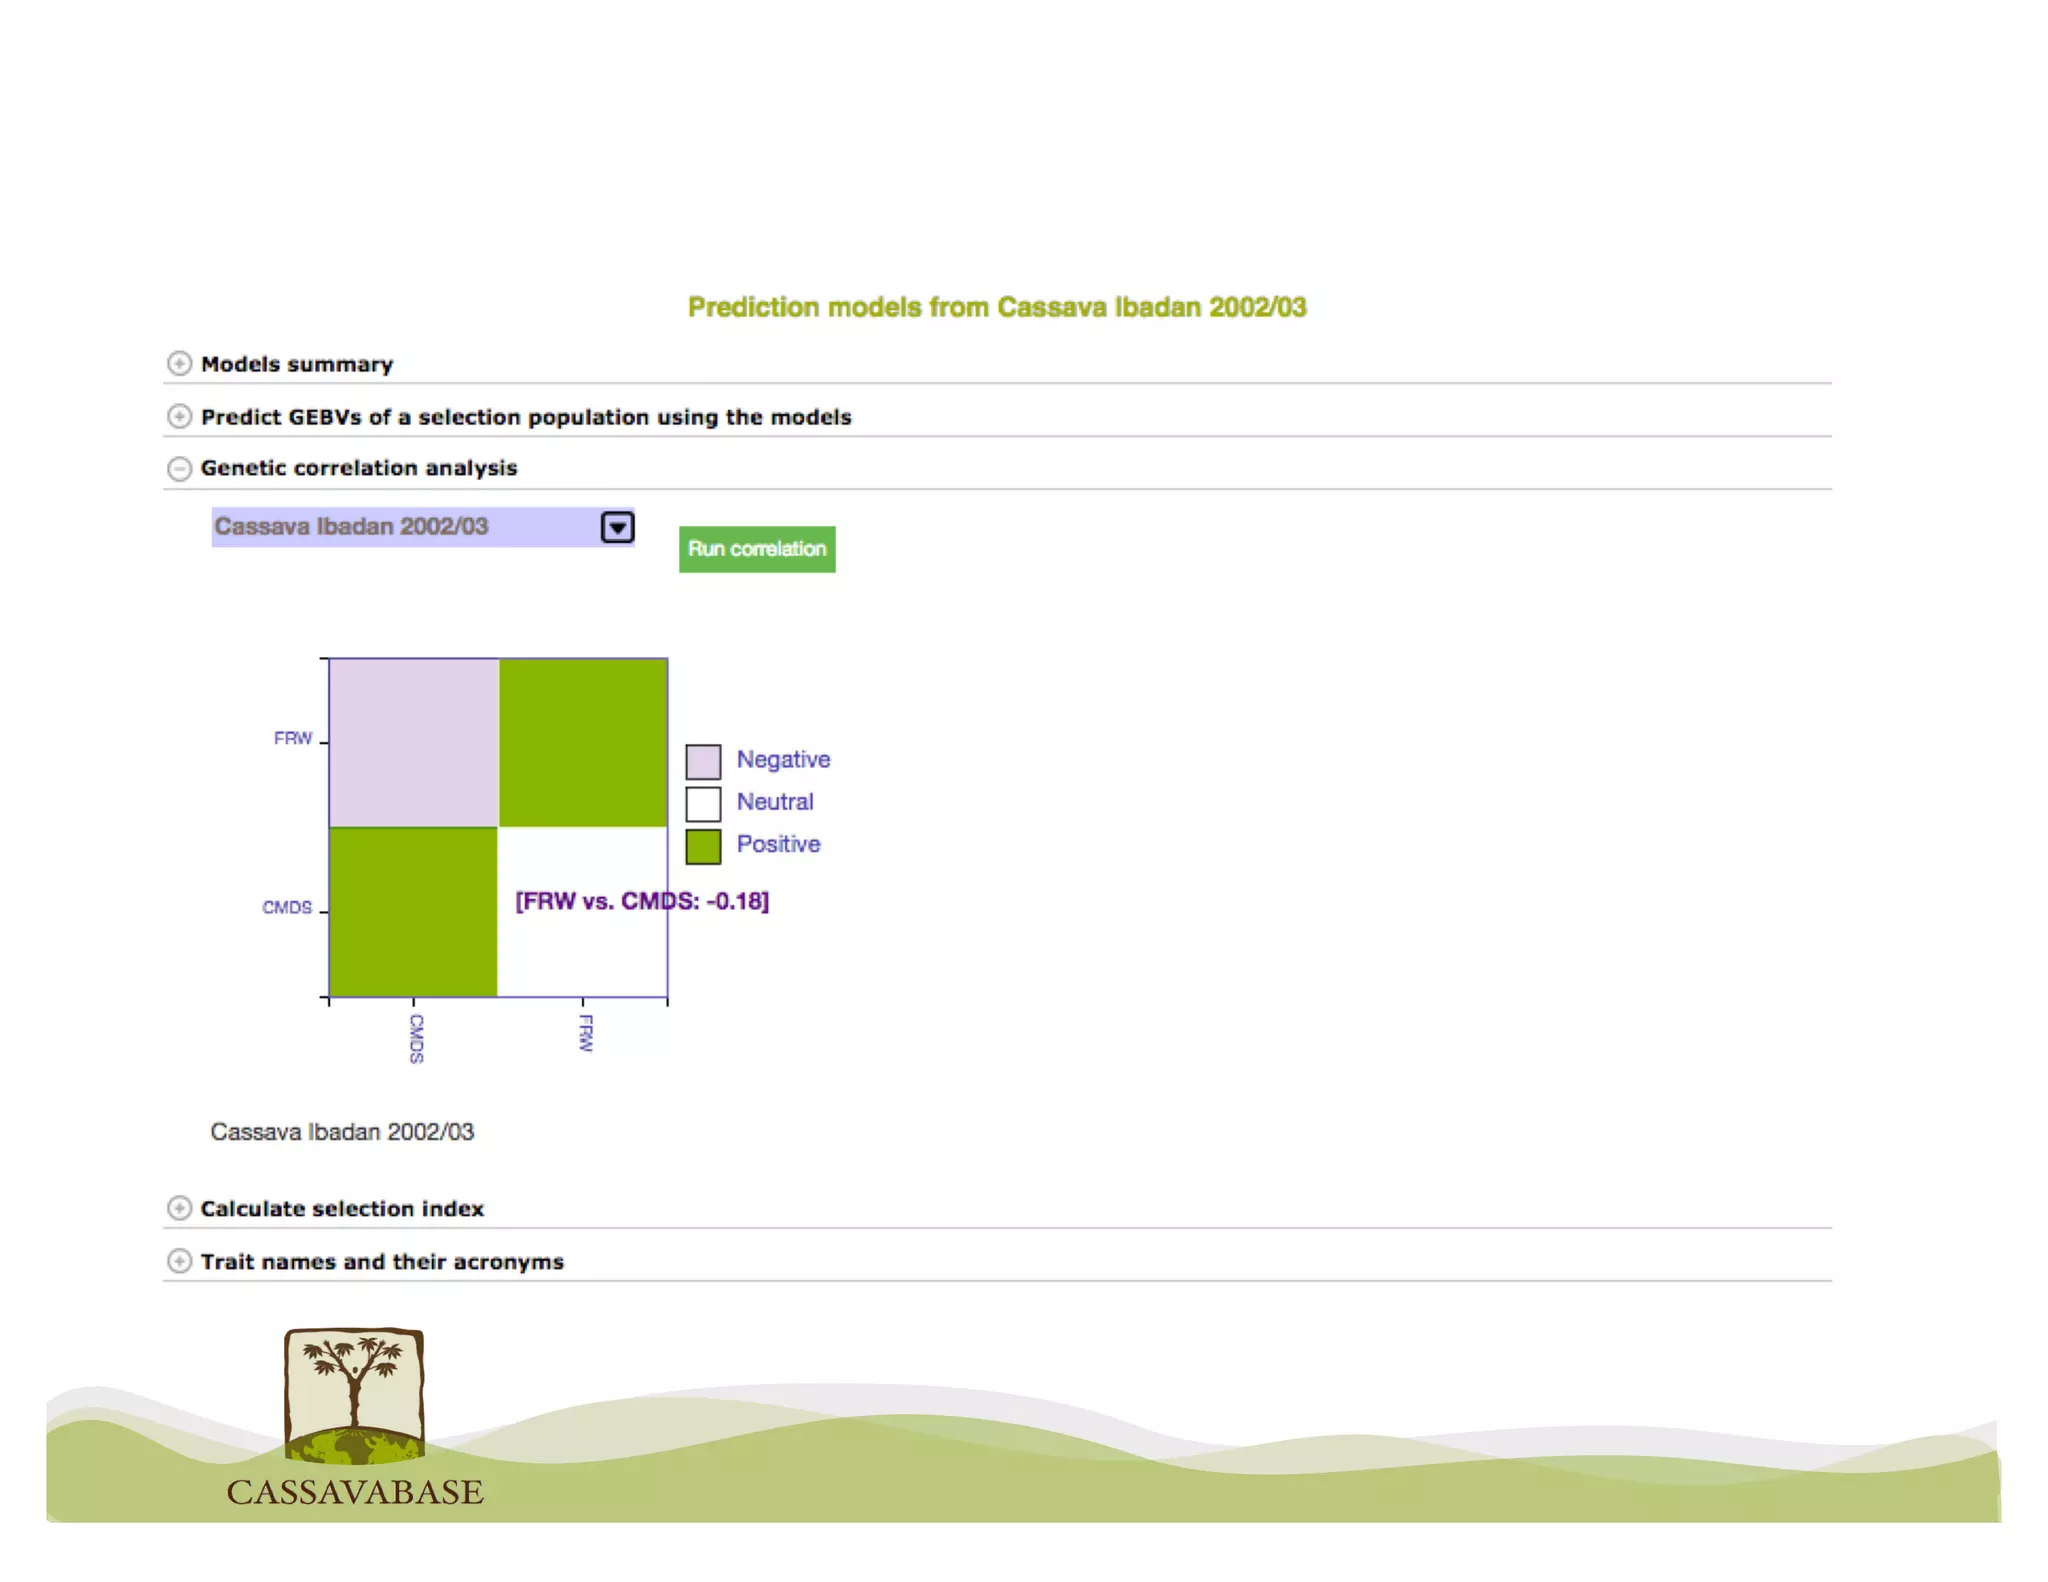The image size is (2048, 1582).
Task: Click the bottom-left green CMDS heatmap cell
Action: [414, 911]
